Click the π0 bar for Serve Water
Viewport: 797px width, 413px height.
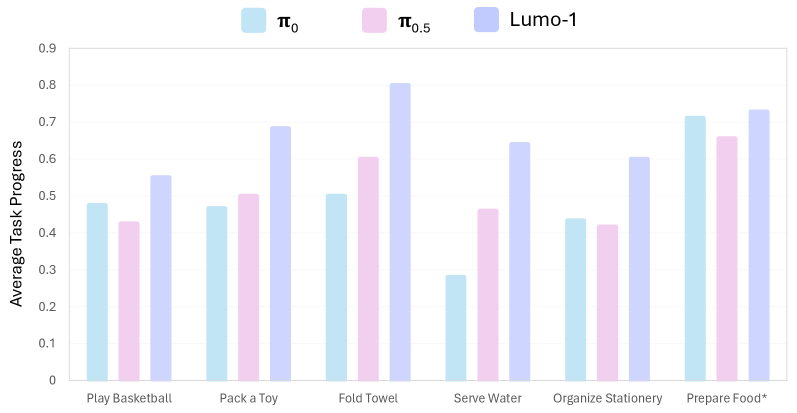(456, 327)
